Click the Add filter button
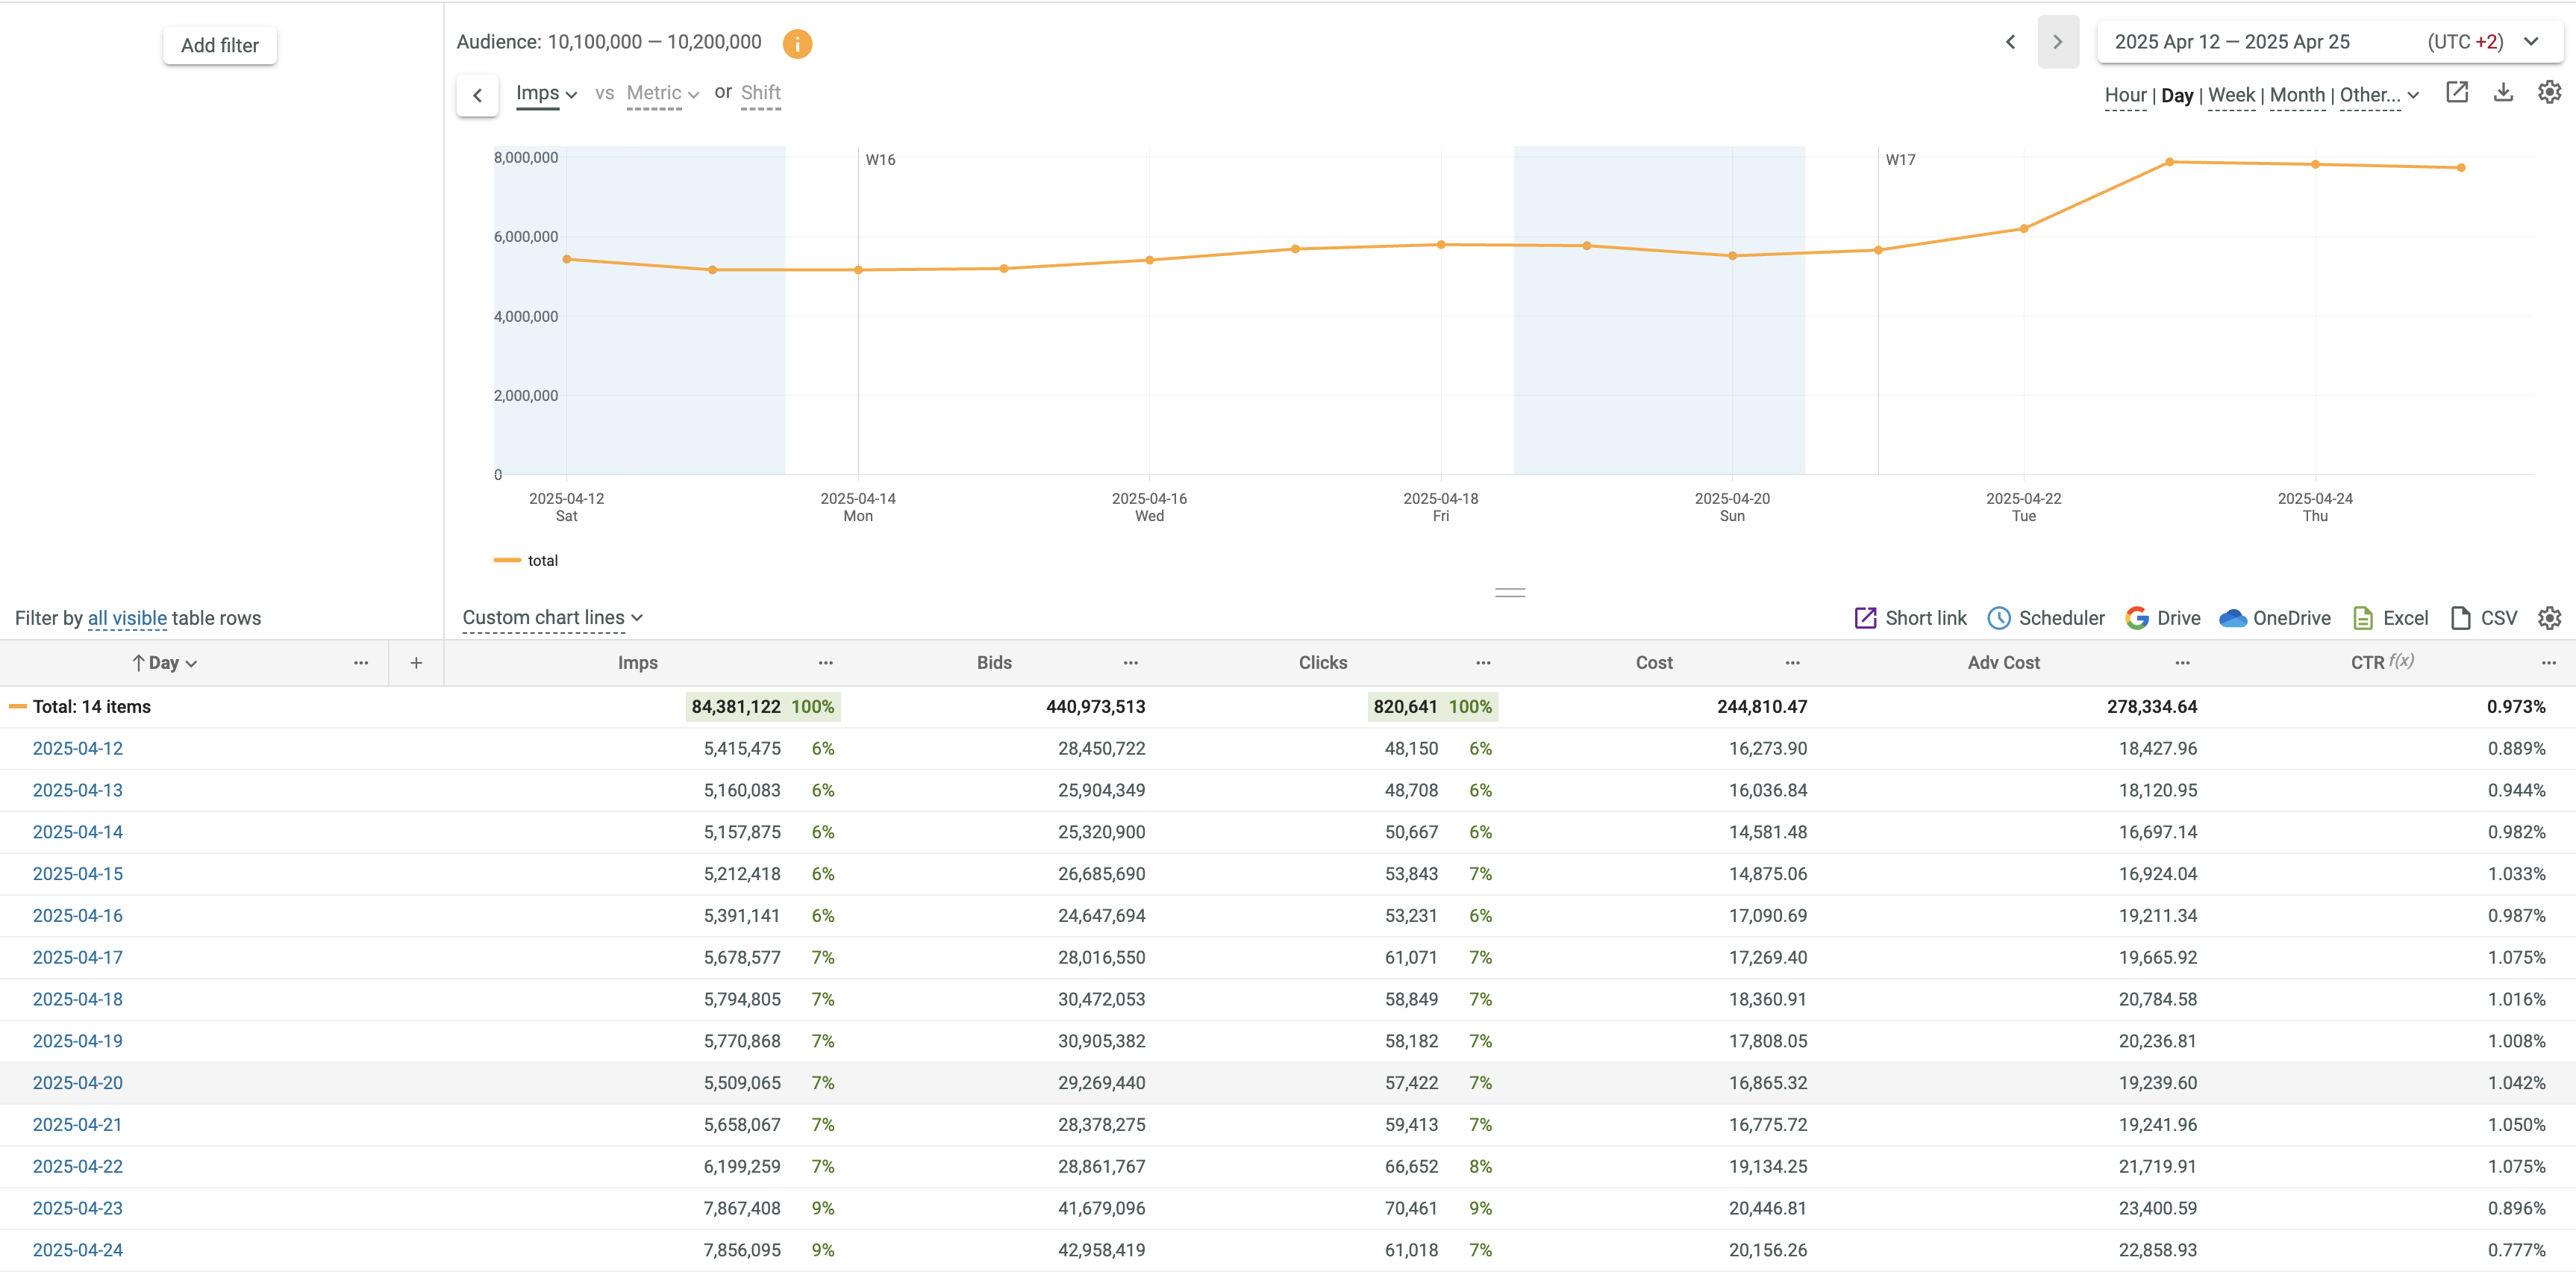 pyautogui.click(x=220, y=46)
